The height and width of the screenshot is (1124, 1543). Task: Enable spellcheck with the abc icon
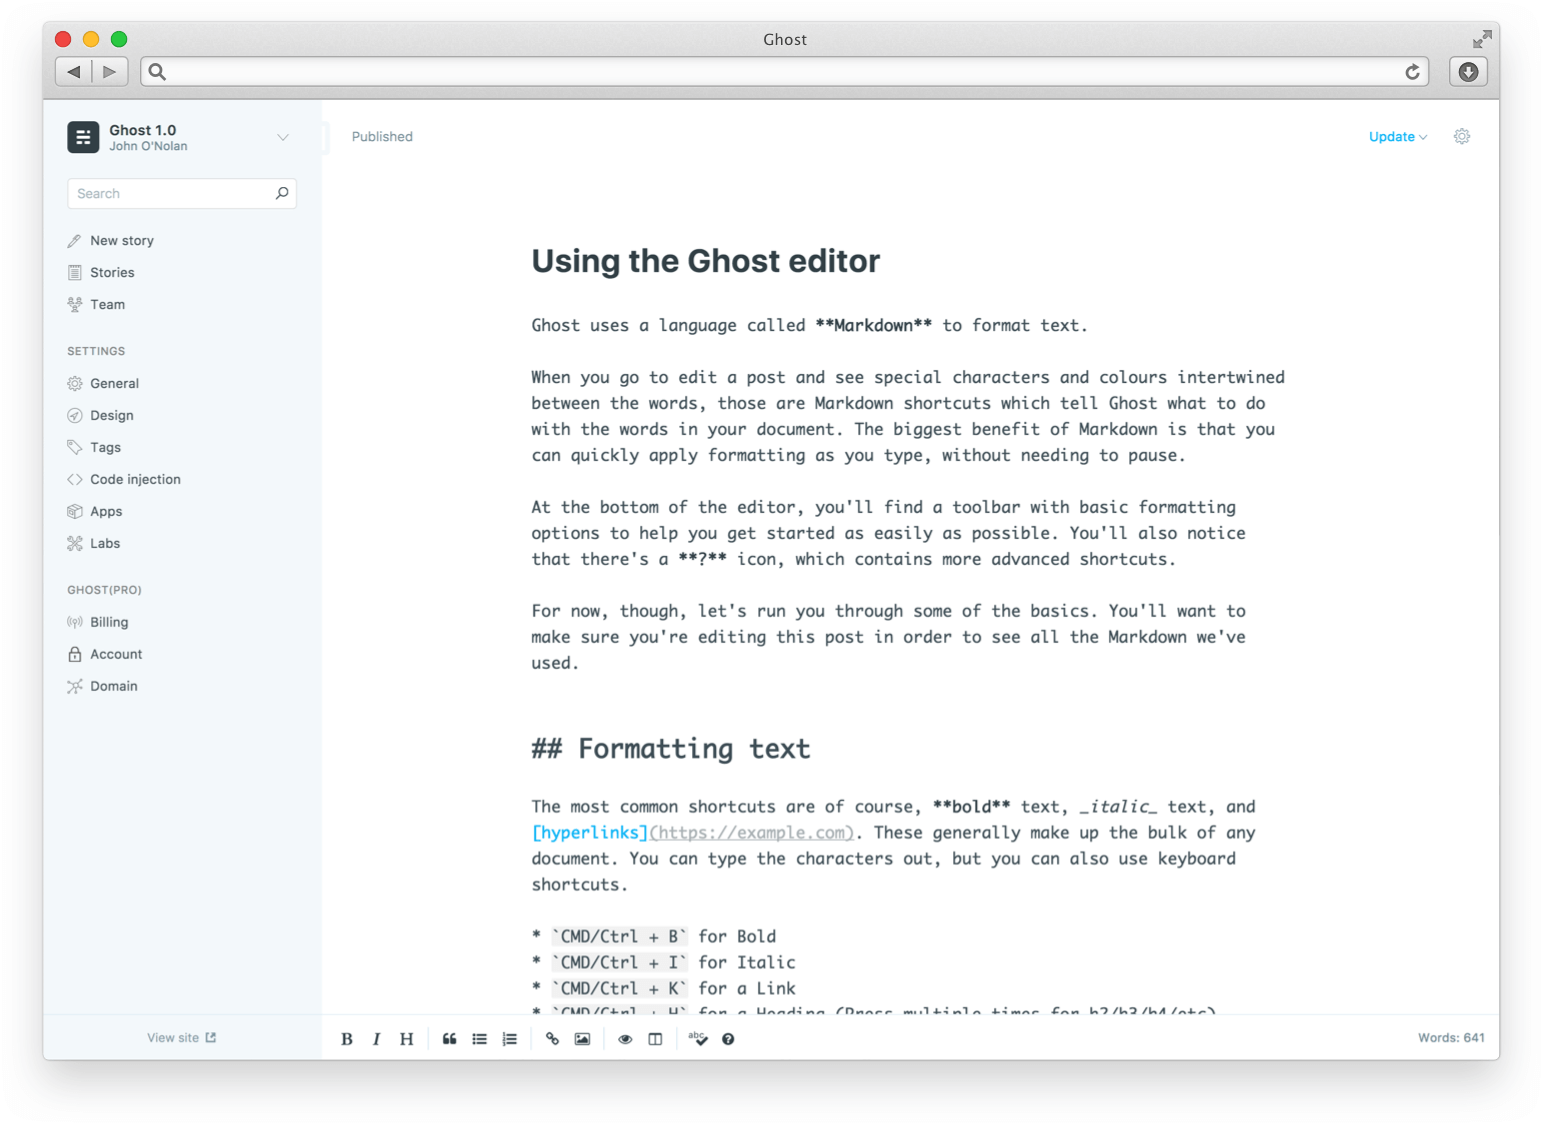pyautogui.click(x=697, y=1039)
